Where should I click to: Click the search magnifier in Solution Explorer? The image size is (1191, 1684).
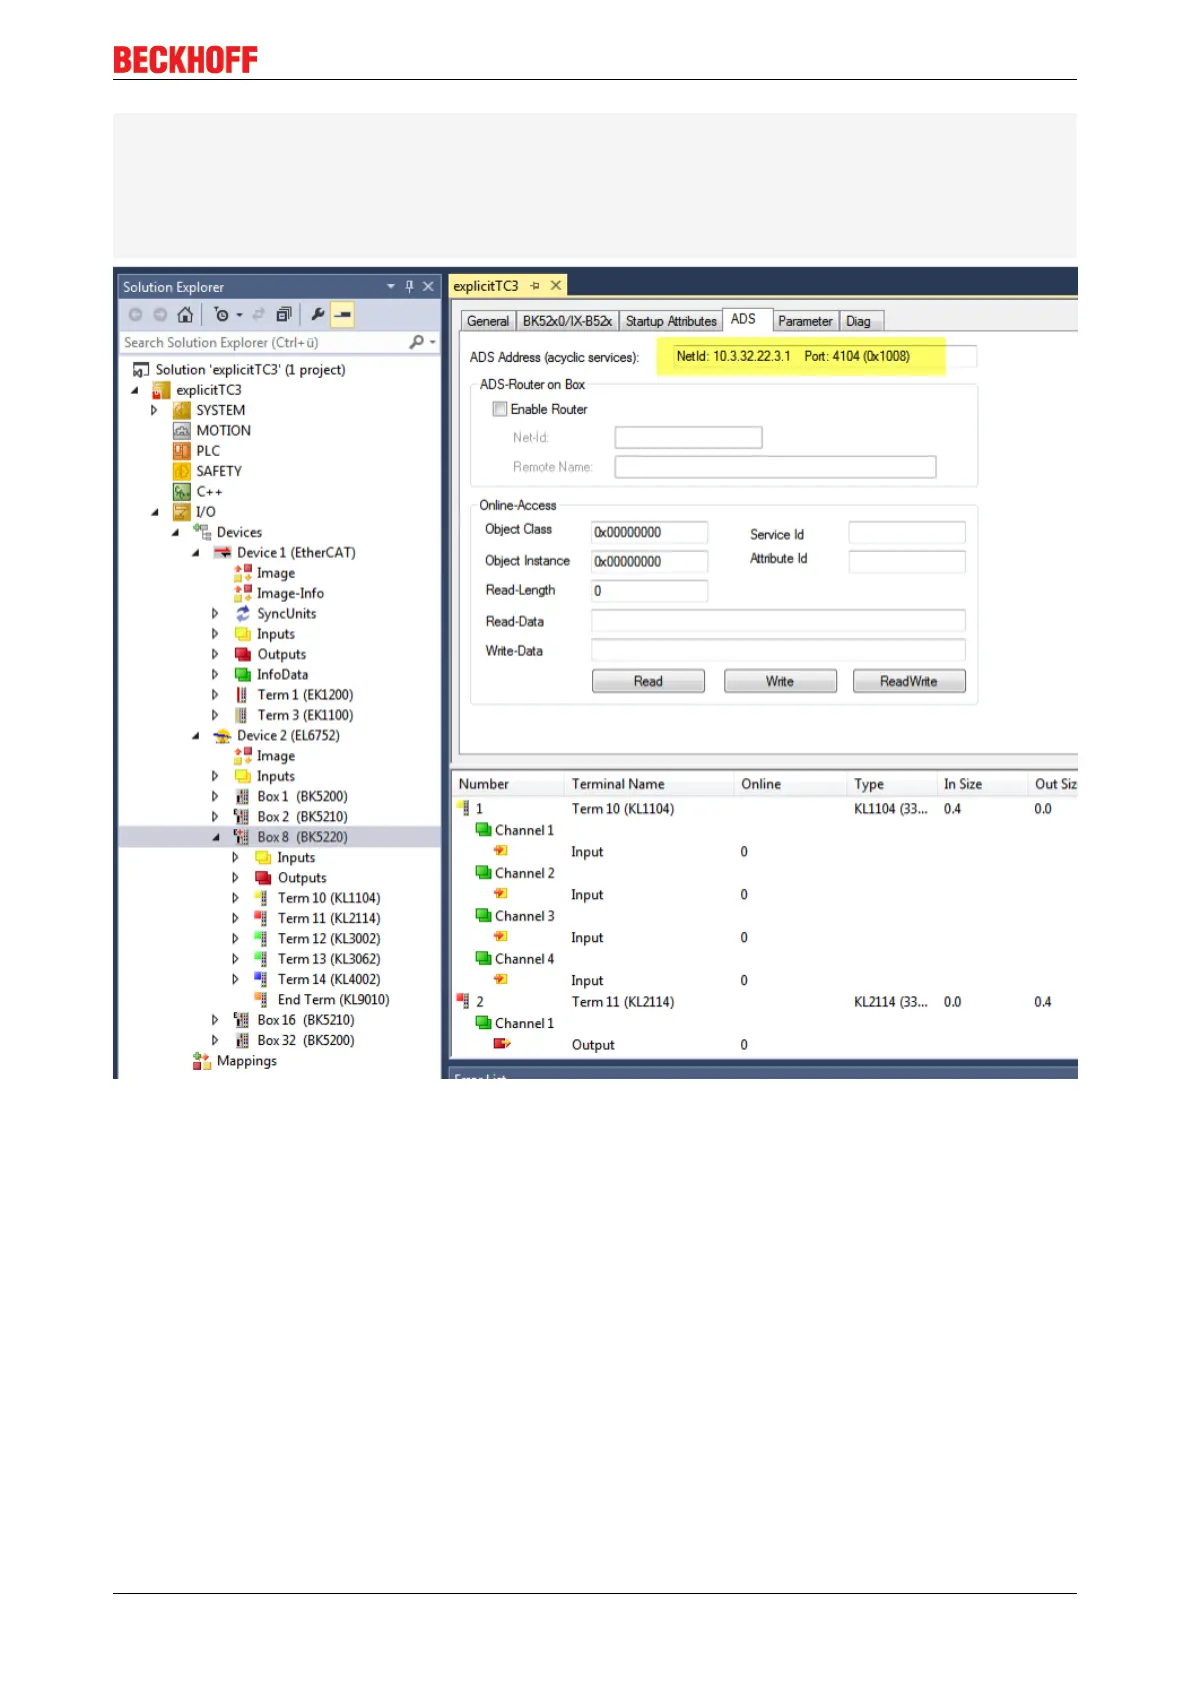pos(417,342)
